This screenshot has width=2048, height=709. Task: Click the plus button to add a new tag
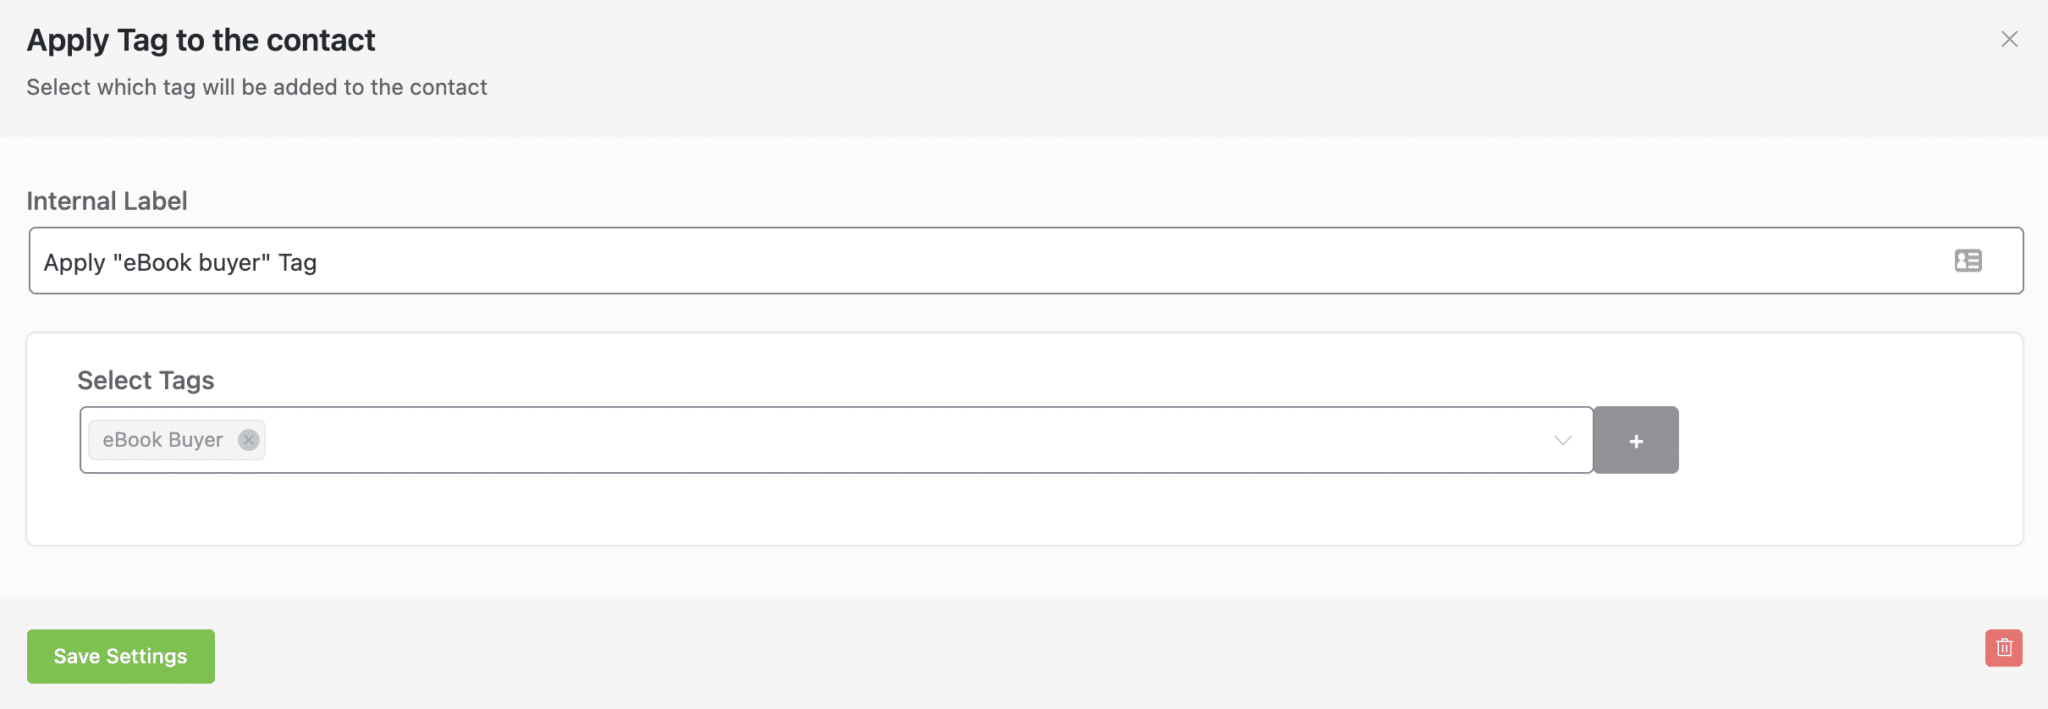pyautogui.click(x=1636, y=440)
